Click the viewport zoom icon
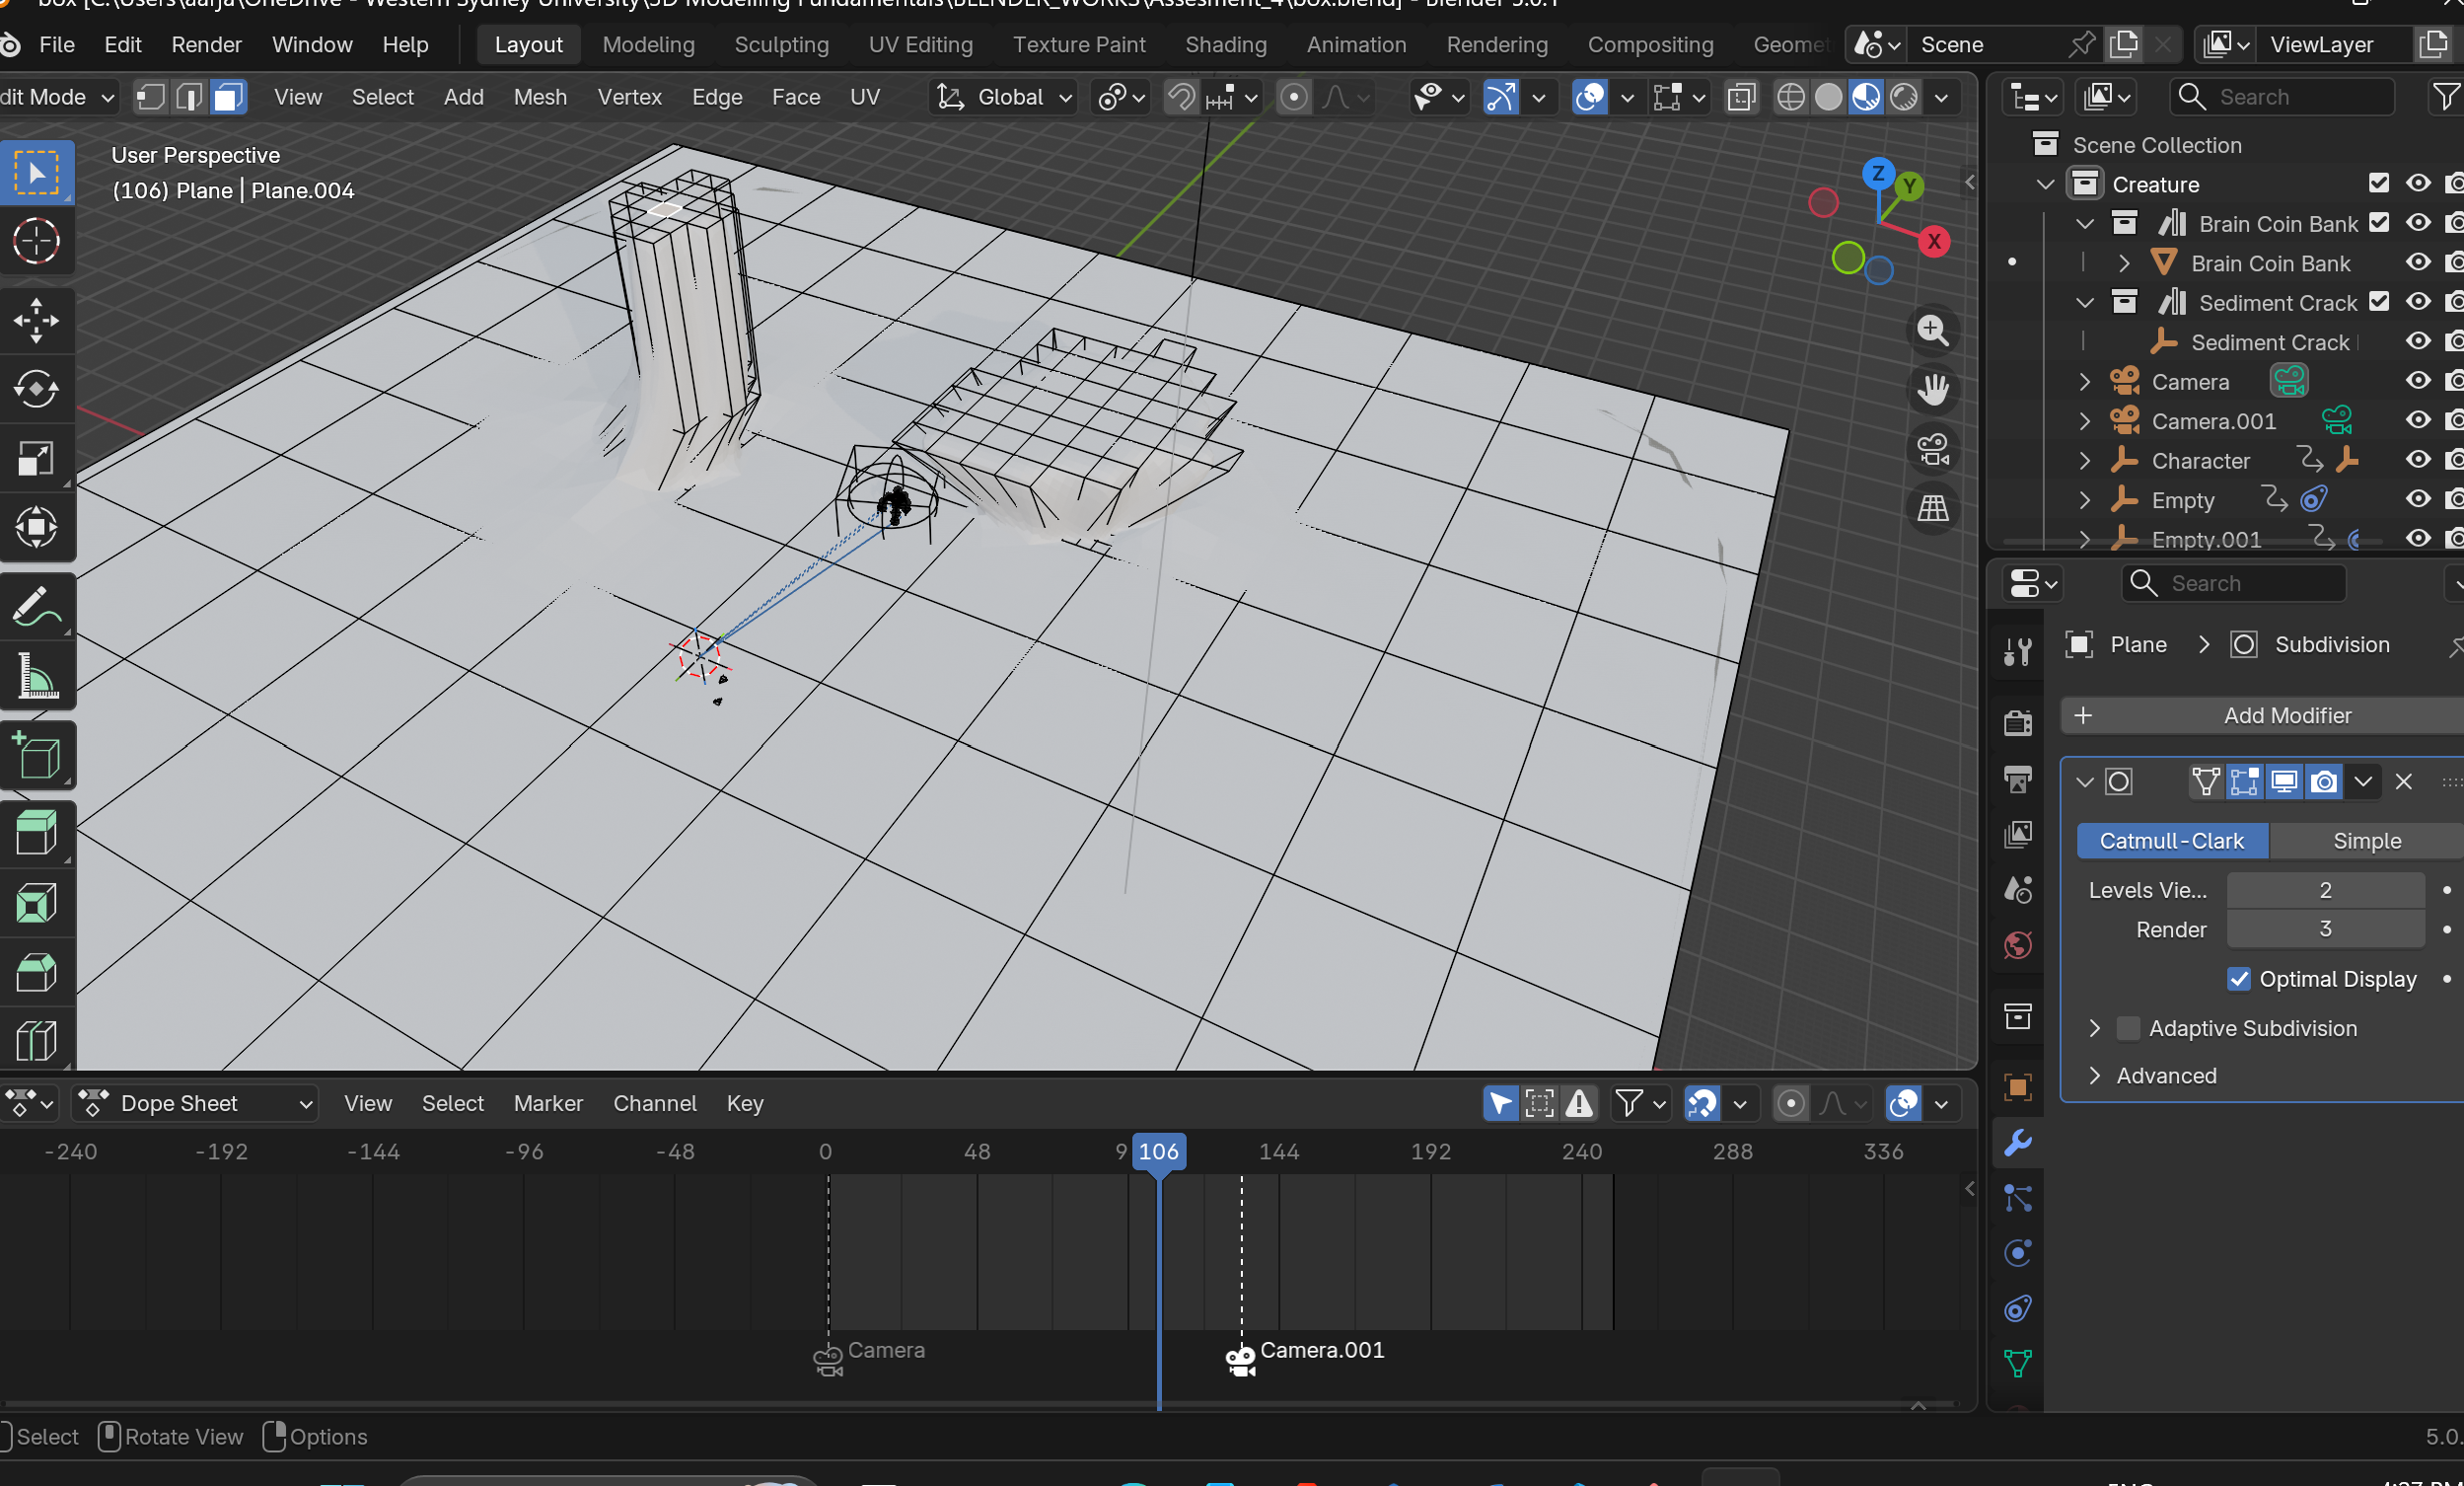 click(x=1932, y=331)
